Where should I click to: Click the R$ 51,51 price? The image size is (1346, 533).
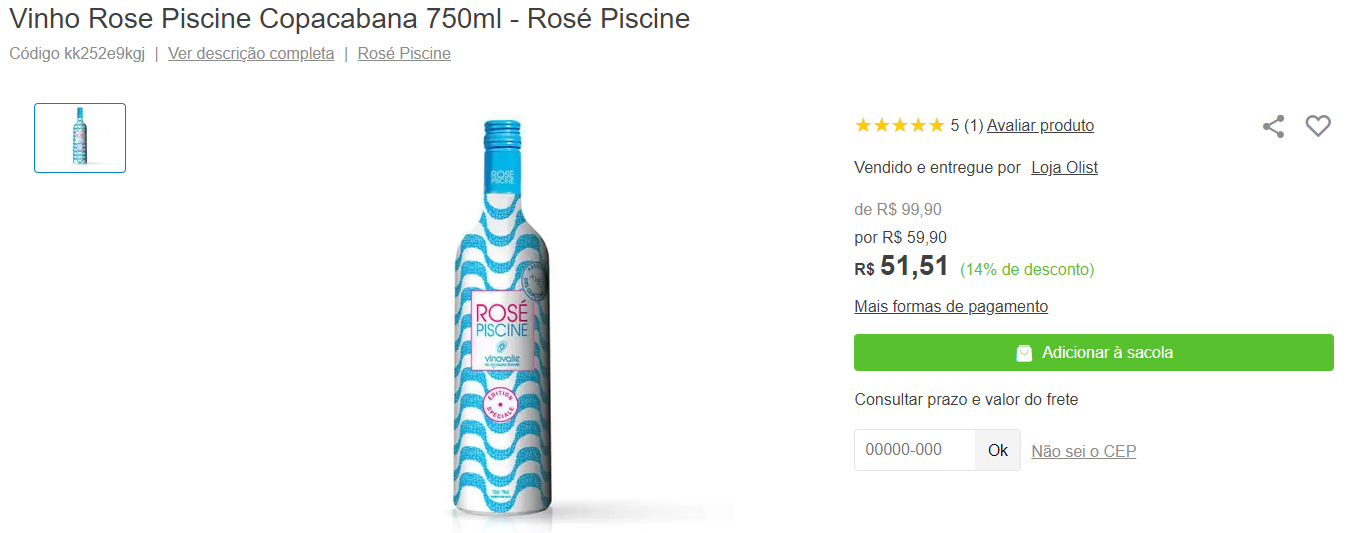[901, 266]
